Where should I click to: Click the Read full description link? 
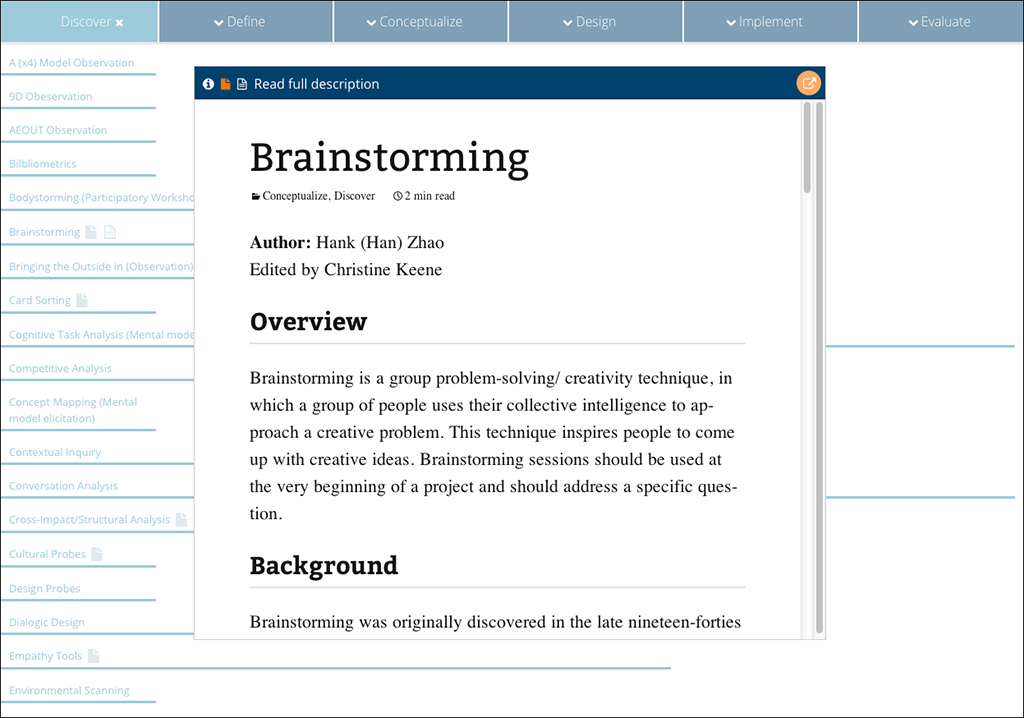coord(316,84)
